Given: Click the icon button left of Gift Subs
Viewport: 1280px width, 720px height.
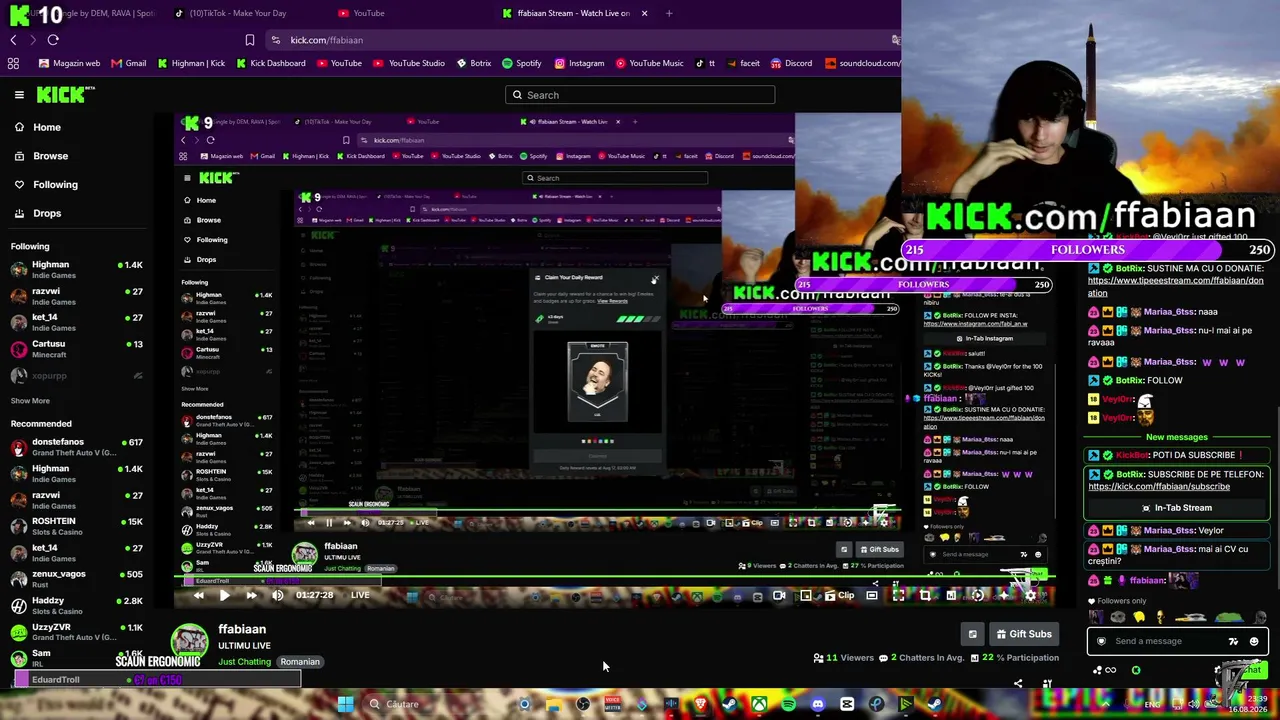Looking at the screenshot, I should point(972,634).
